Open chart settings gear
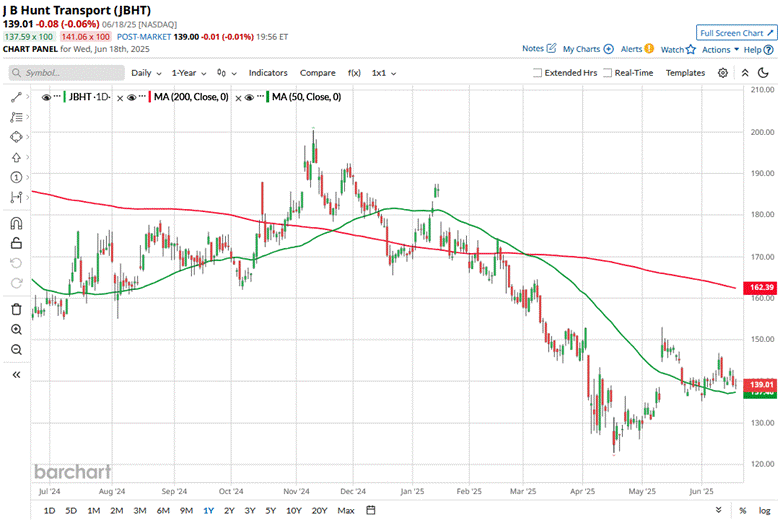Image resolution: width=780 pixels, height=520 pixels. 723,73
